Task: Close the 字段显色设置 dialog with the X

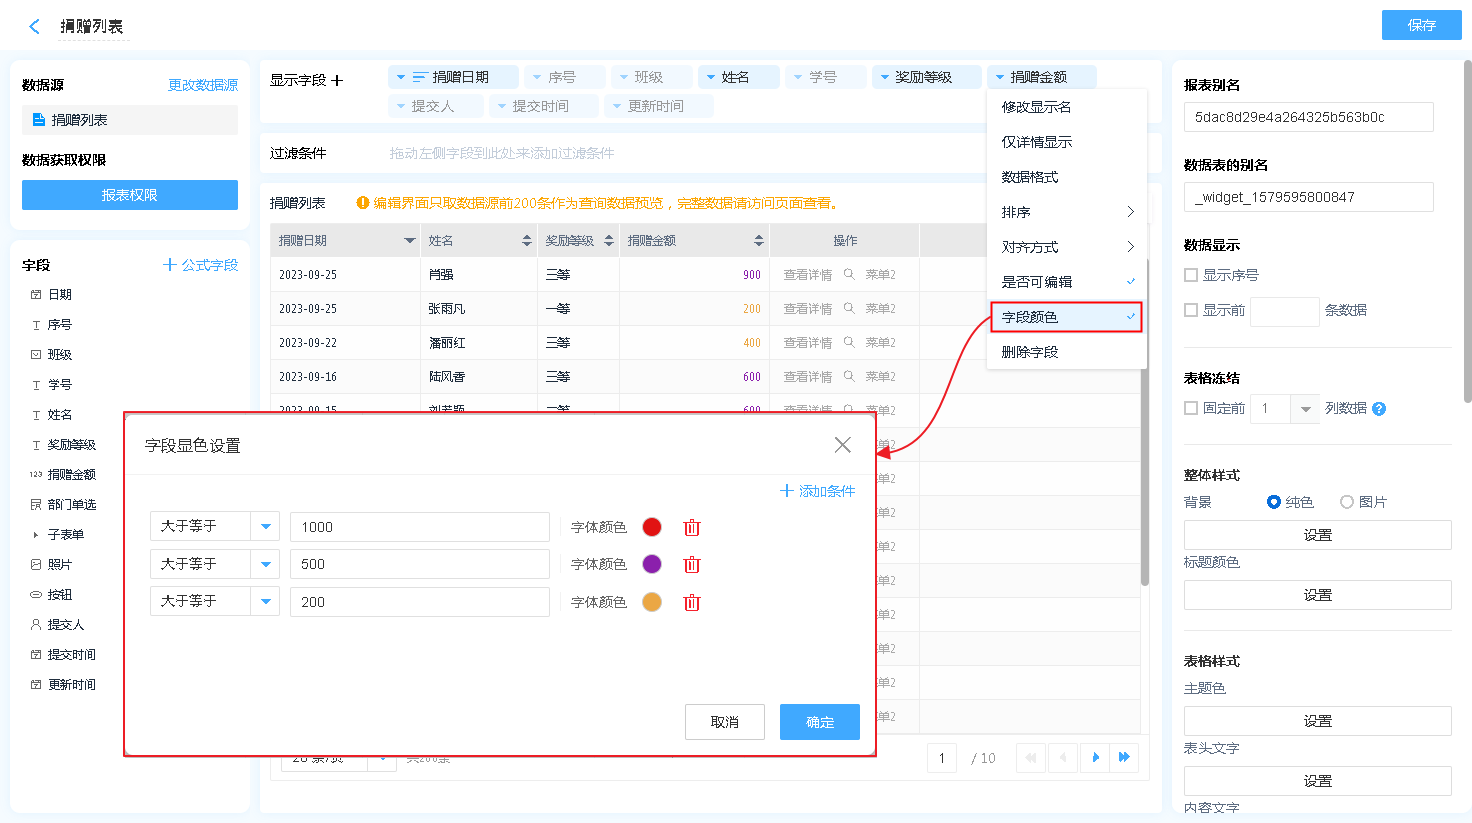Action: [x=843, y=445]
